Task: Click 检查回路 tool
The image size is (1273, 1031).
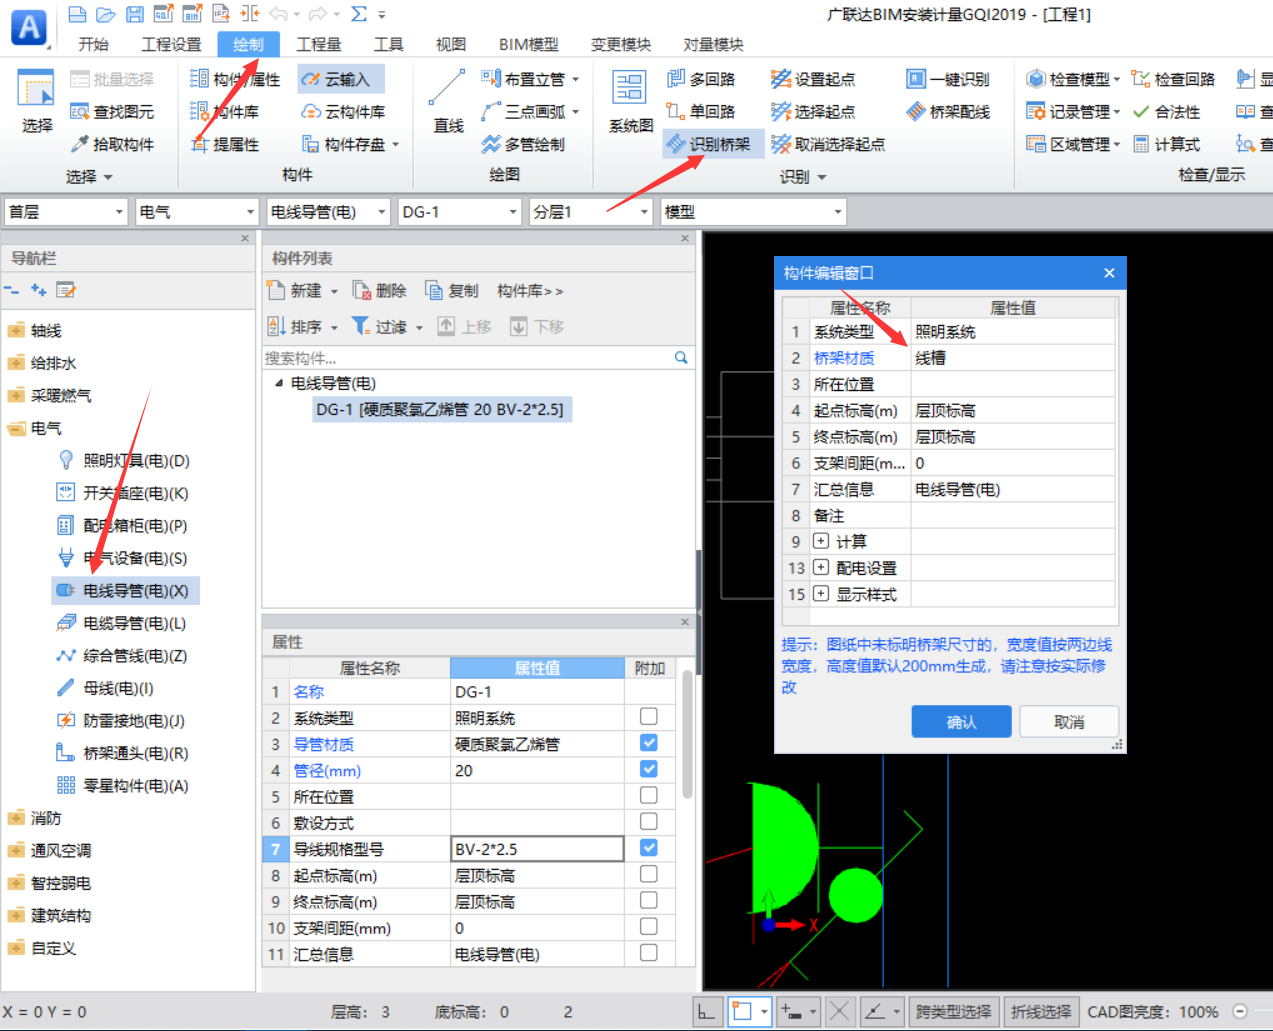Action: point(1173,79)
